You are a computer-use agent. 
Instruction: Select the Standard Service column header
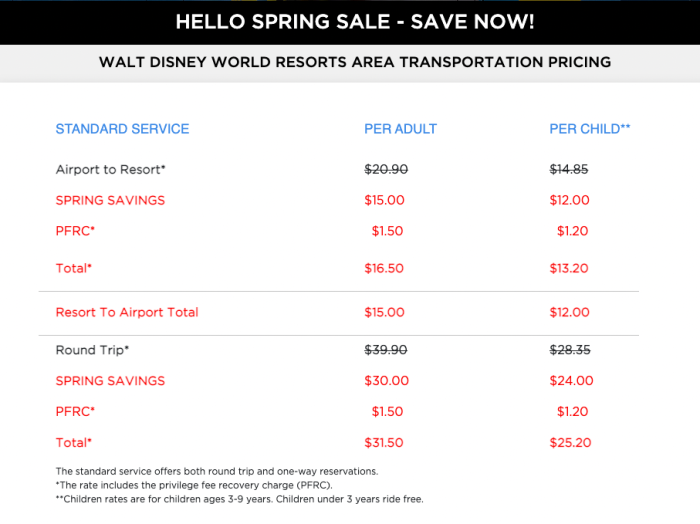point(122,129)
